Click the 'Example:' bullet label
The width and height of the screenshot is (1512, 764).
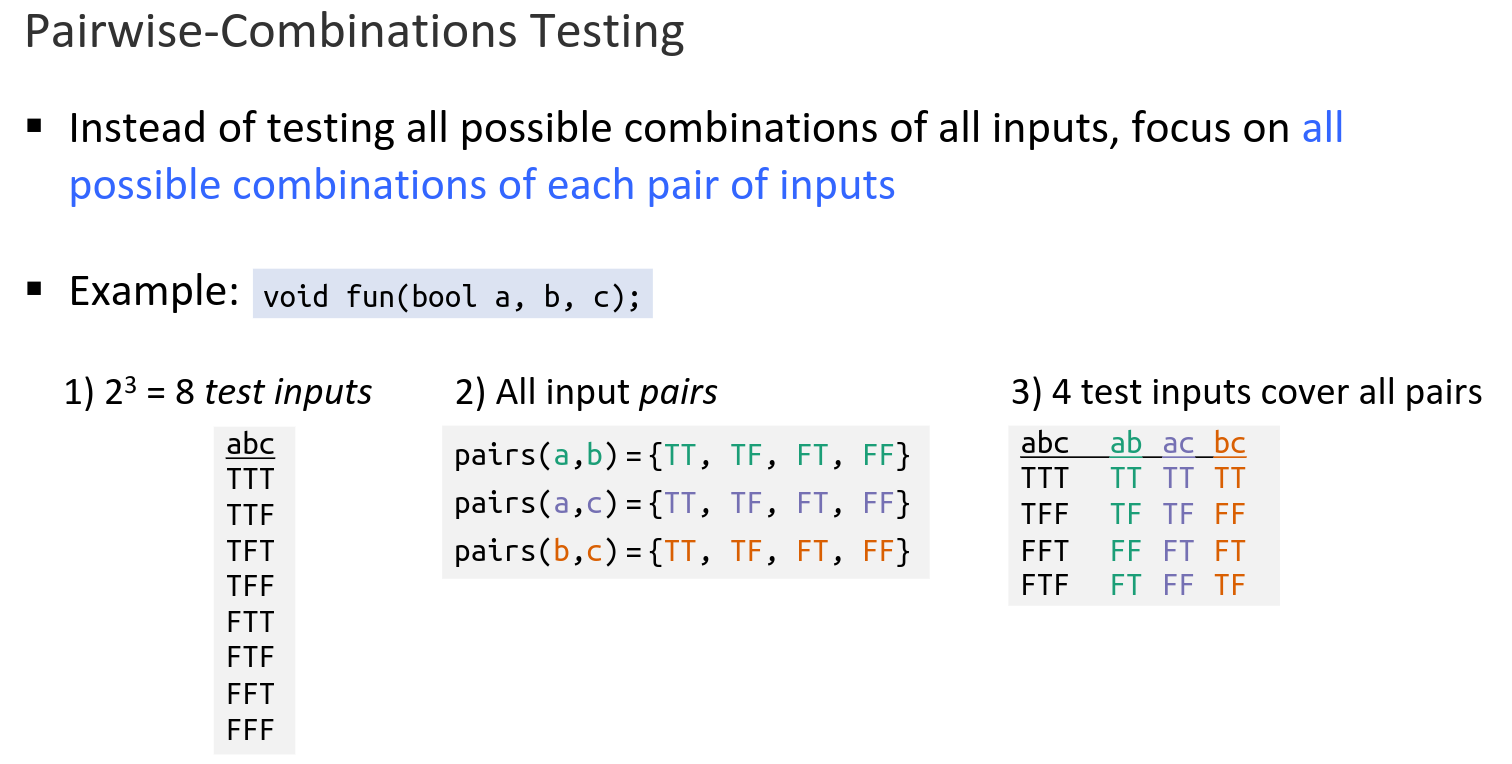coord(152,292)
